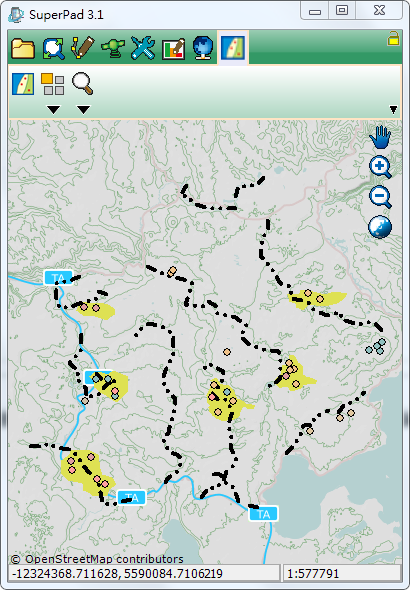The width and height of the screenshot is (410, 590).
Task: Open the globe network icon
Action: click(203, 48)
